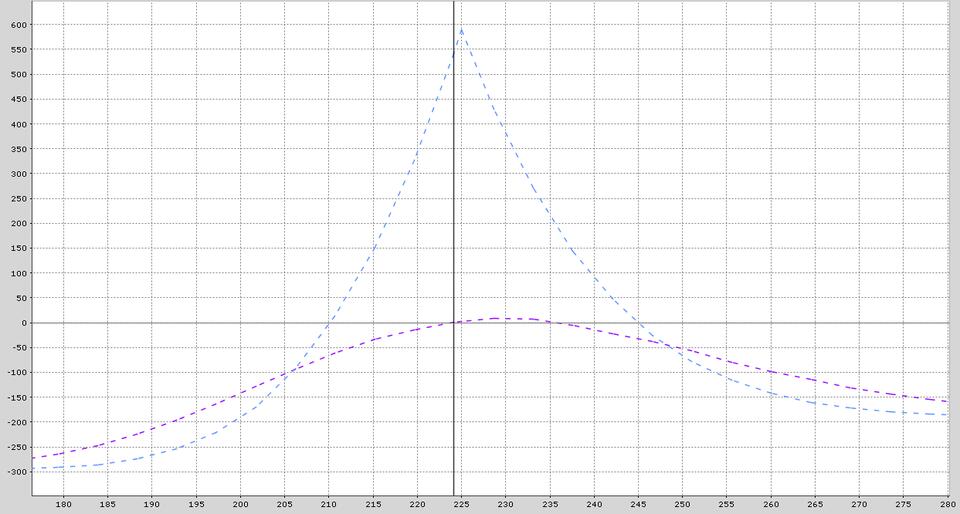Click the 230 price label on the bottom axis

tap(506, 504)
